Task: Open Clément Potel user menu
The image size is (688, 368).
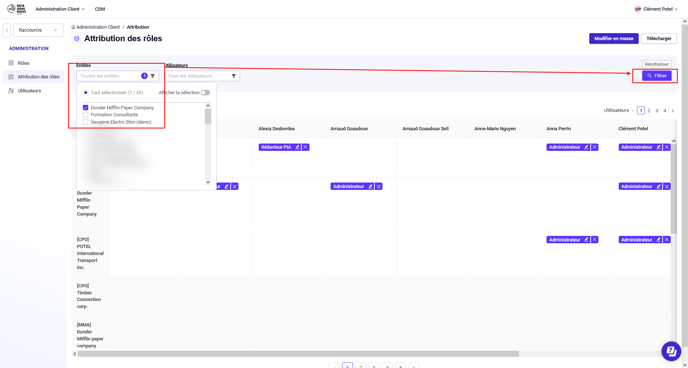Action: pyautogui.click(x=656, y=9)
